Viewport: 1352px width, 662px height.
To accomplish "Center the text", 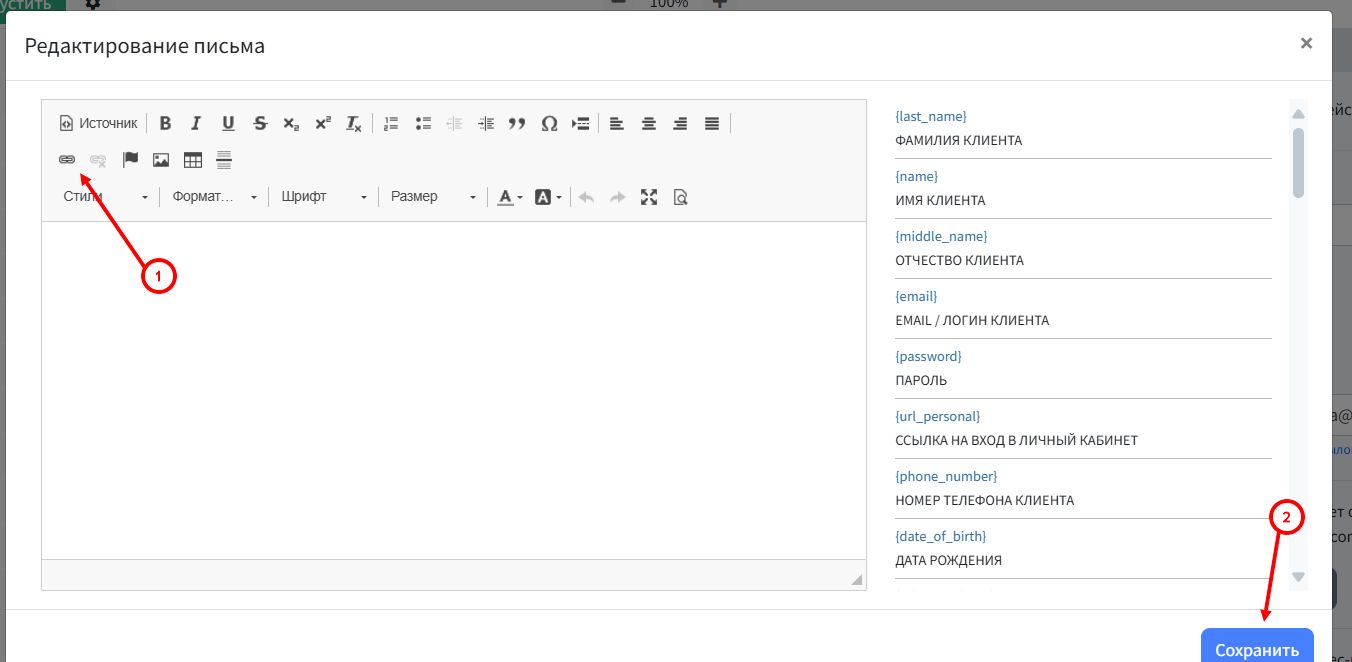I will (x=649, y=123).
